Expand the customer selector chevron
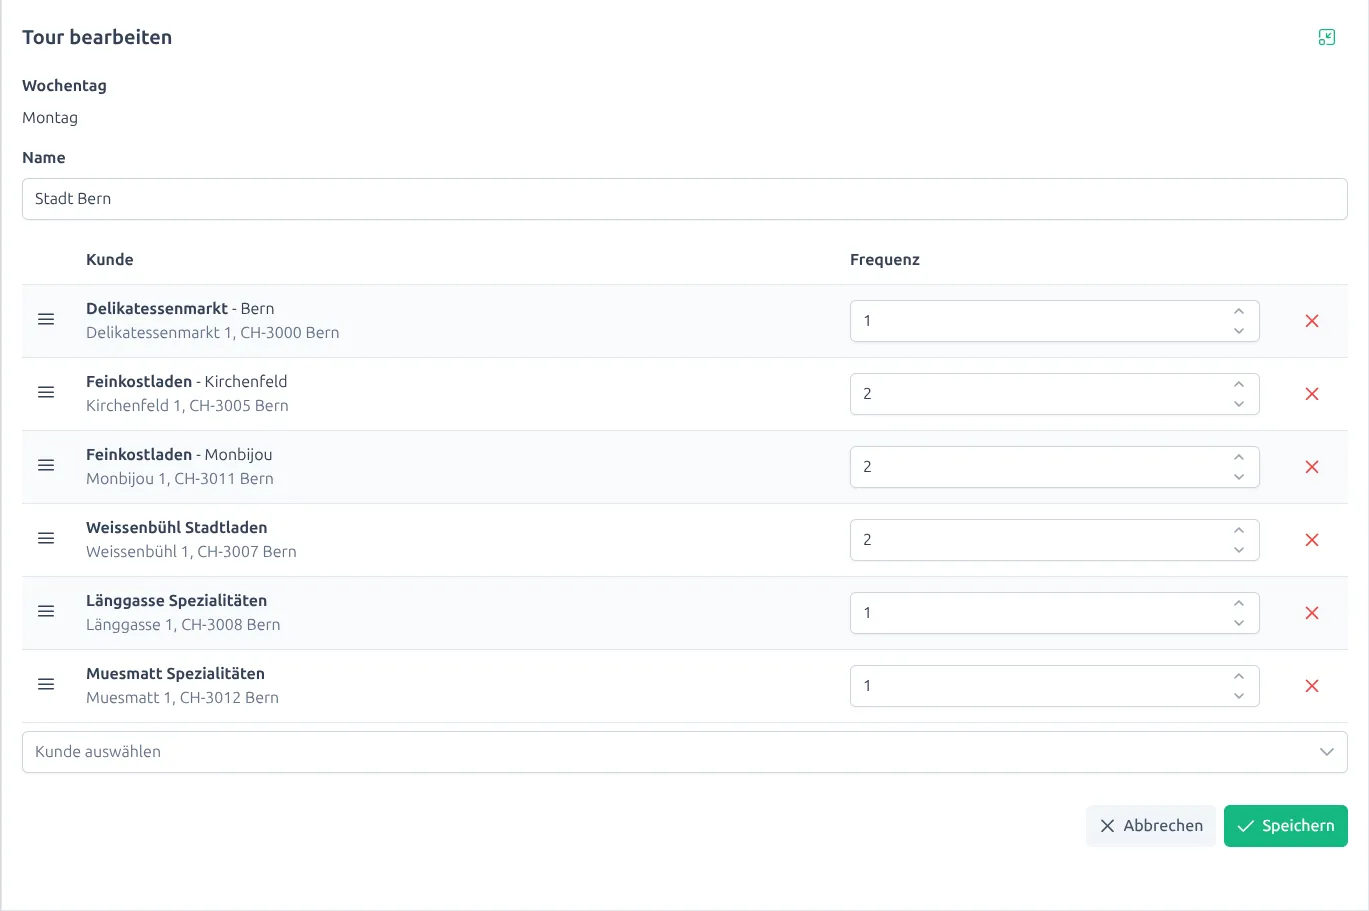 tap(1327, 751)
